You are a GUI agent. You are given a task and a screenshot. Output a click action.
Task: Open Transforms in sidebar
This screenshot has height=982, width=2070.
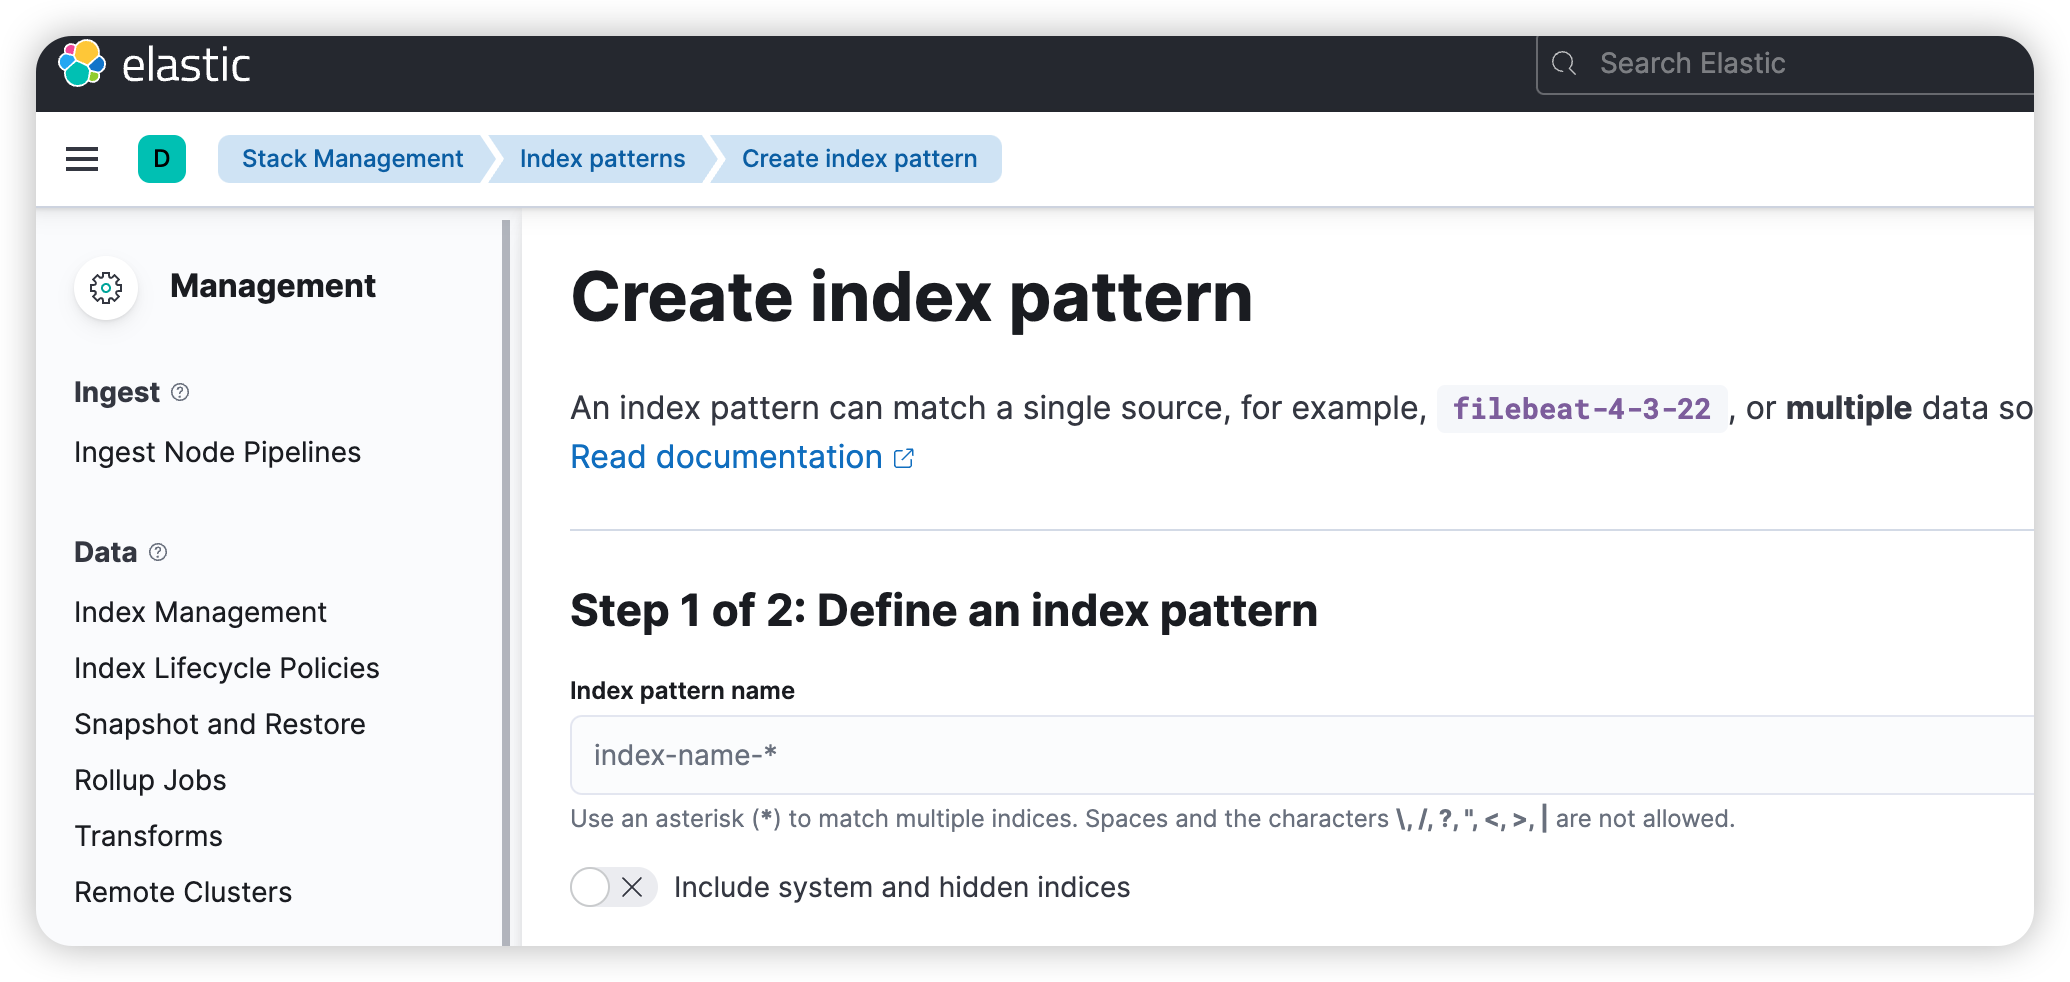148,836
